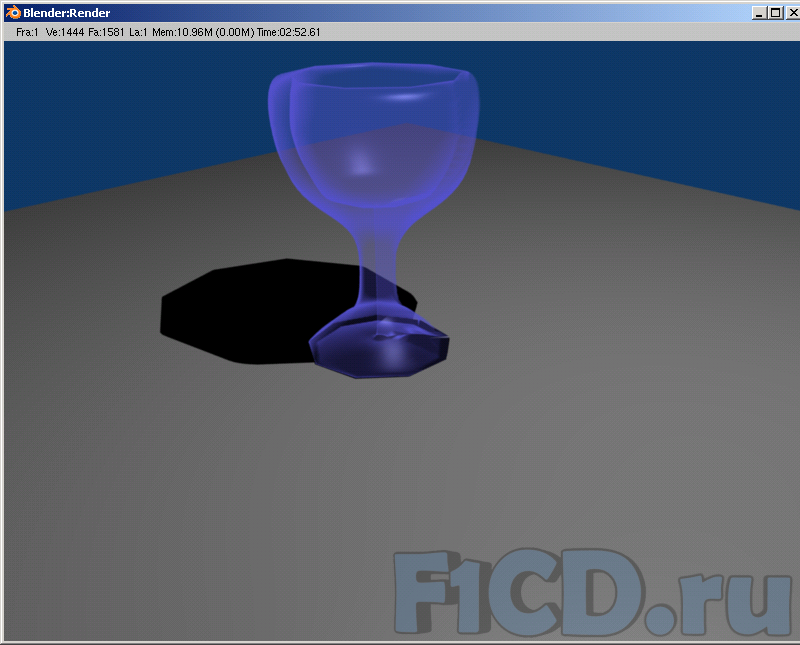The width and height of the screenshot is (800, 645).
Task: Click the Blender:Render title text
Action: (x=66, y=13)
